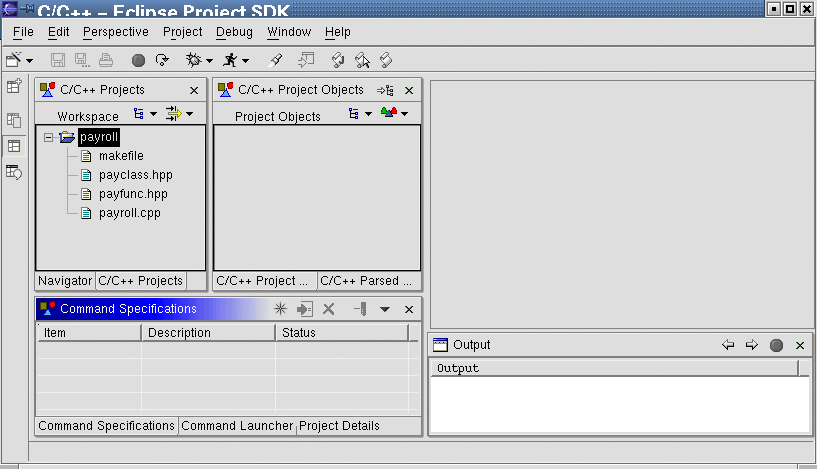Open the Edit menu
This screenshot has height=469, width=817.
[58, 32]
